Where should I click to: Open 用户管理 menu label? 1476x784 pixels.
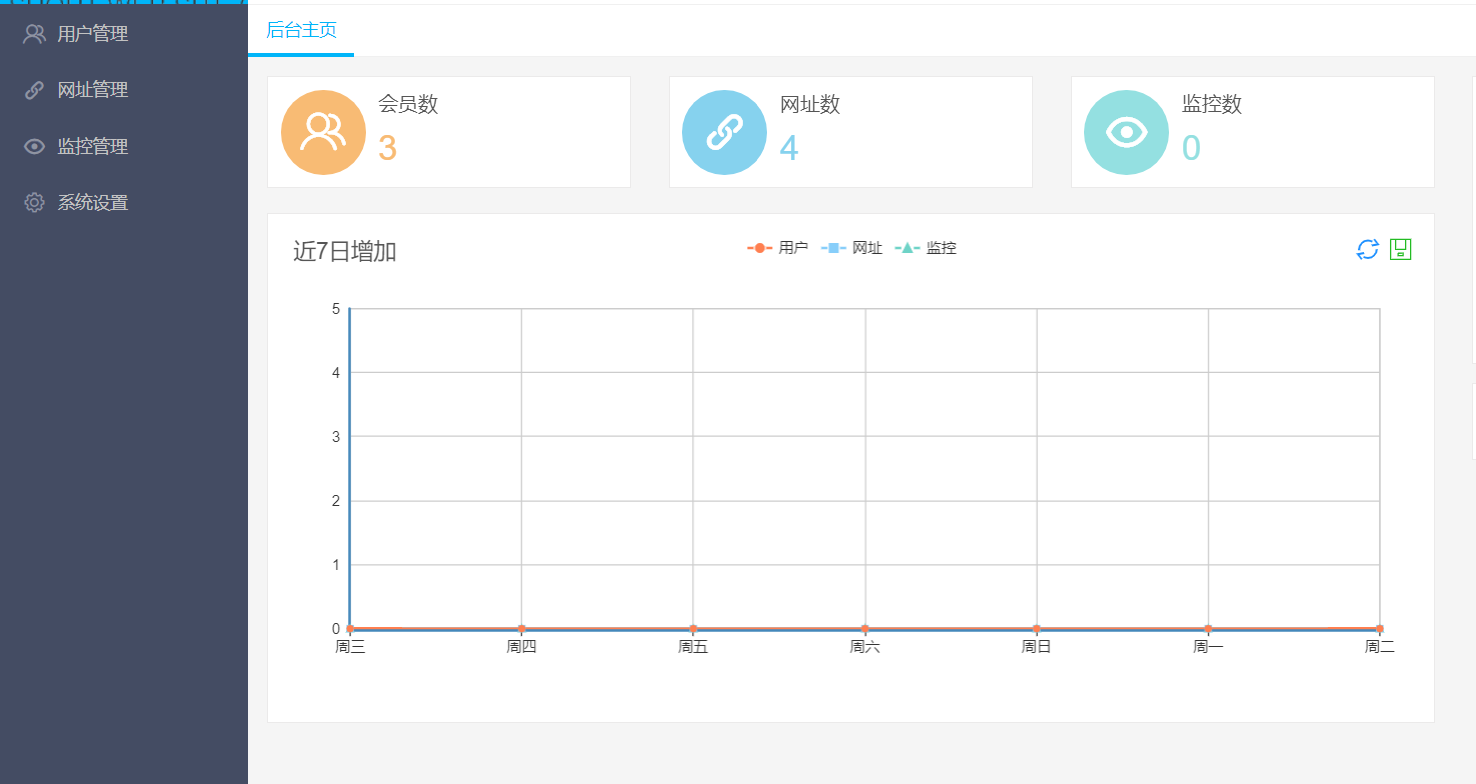93,34
